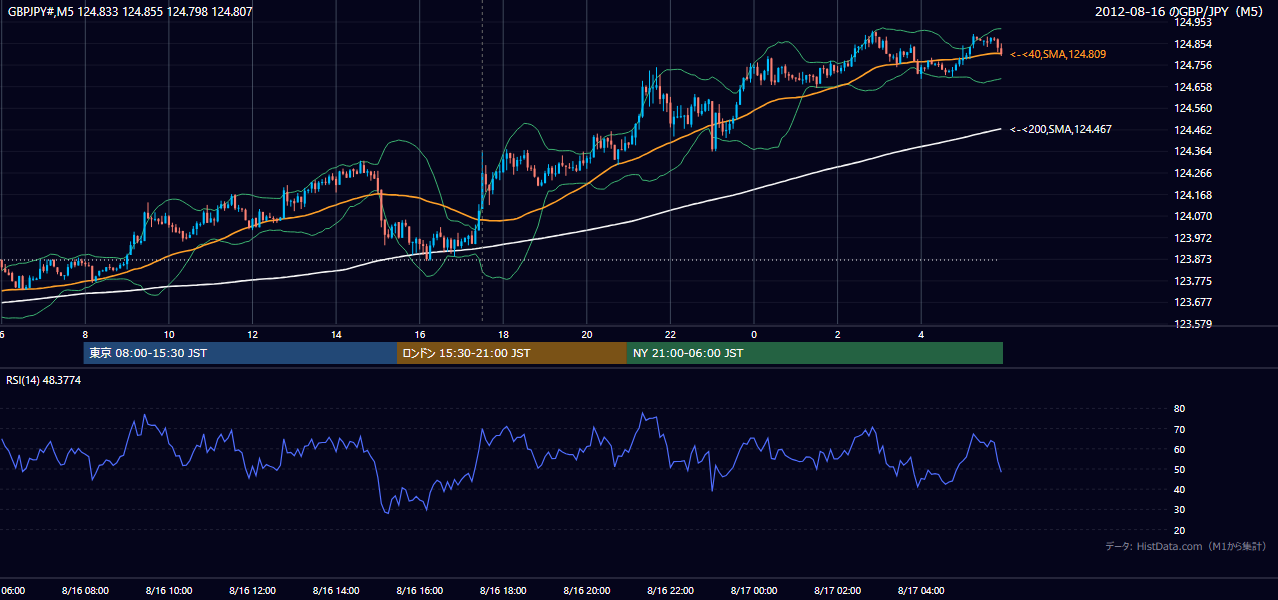Screen dimensions: 1278x600
Task: Click hour label 18 under the price chart
Action: pyautogui.click(x=503, y=334)
